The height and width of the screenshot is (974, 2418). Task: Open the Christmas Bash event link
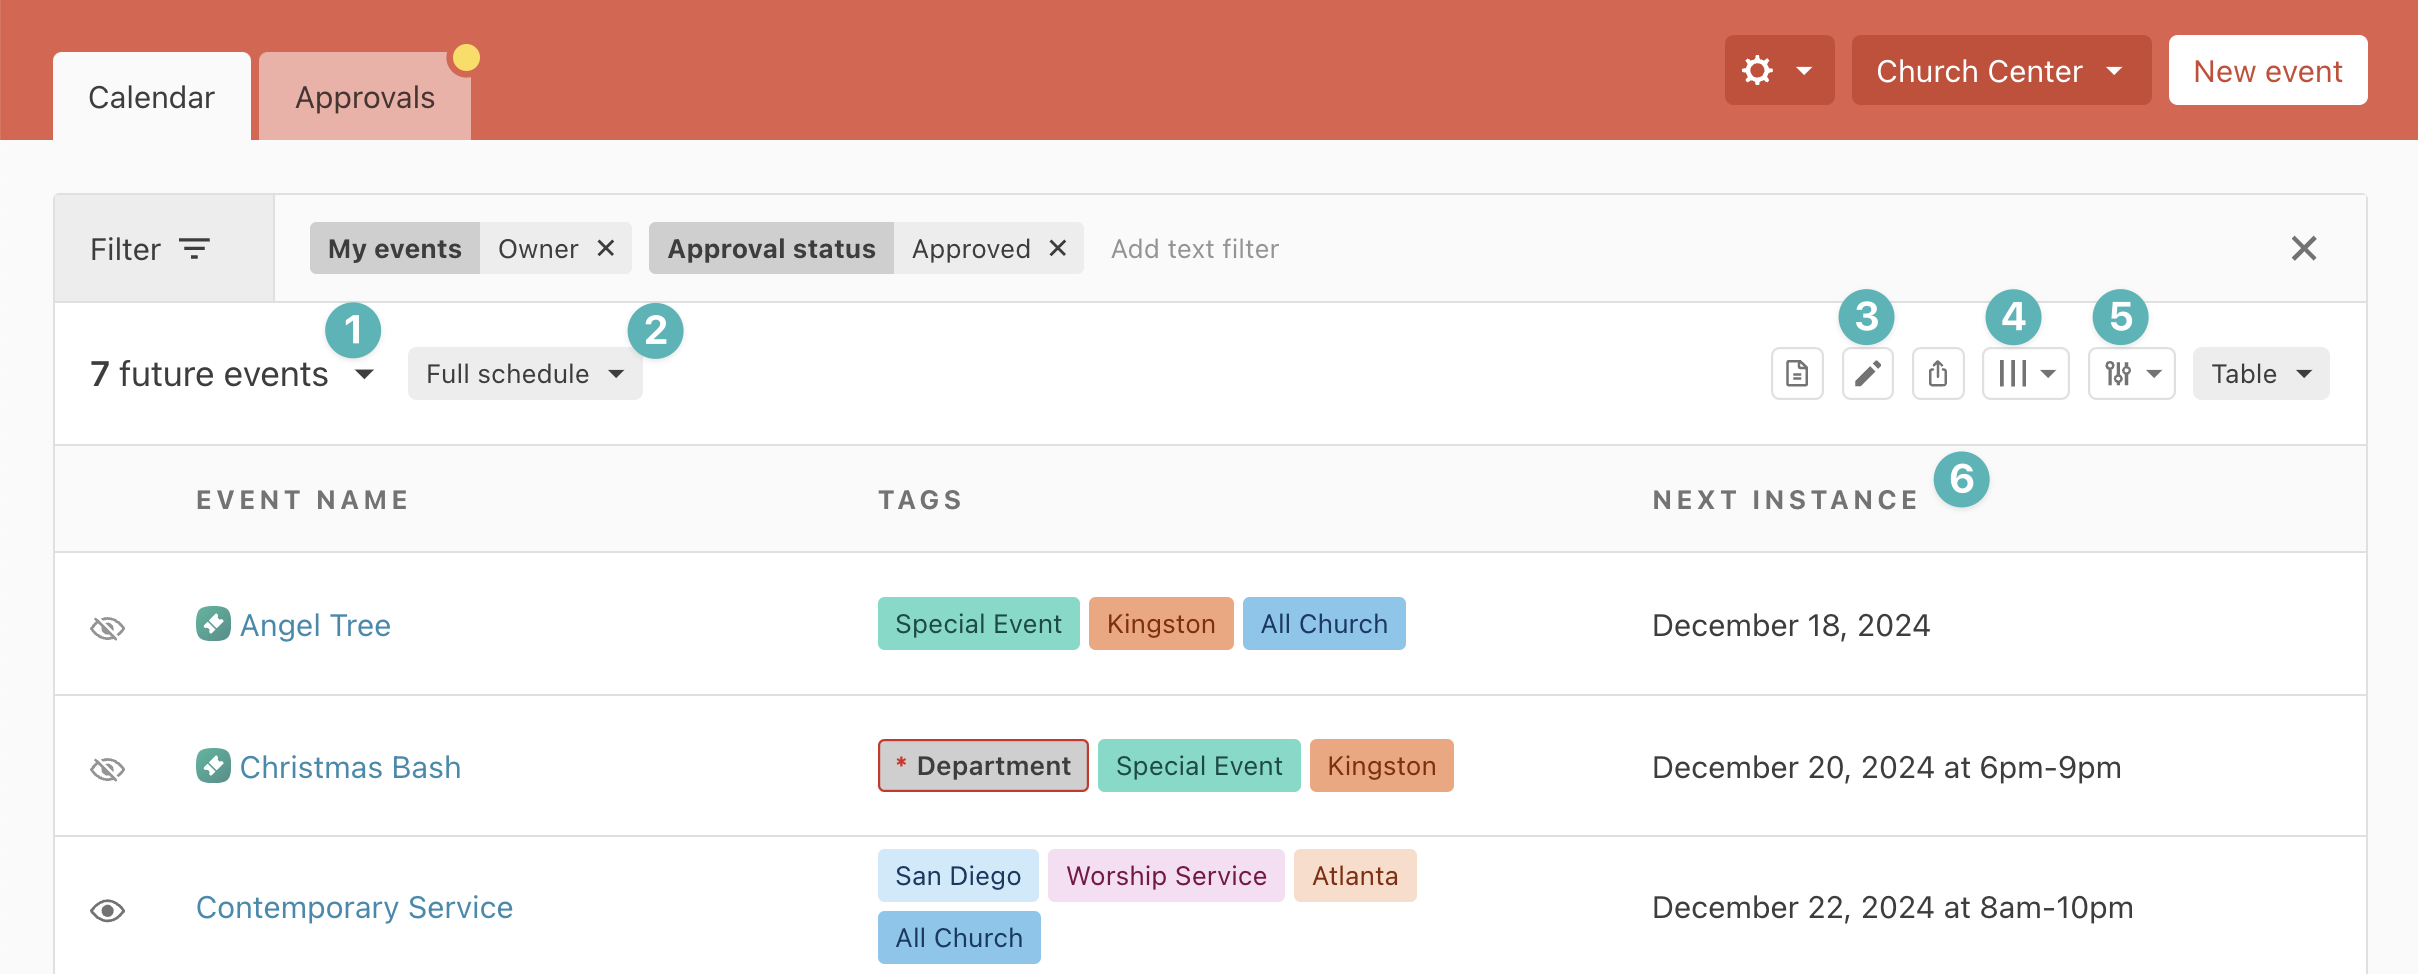[350, 767]
